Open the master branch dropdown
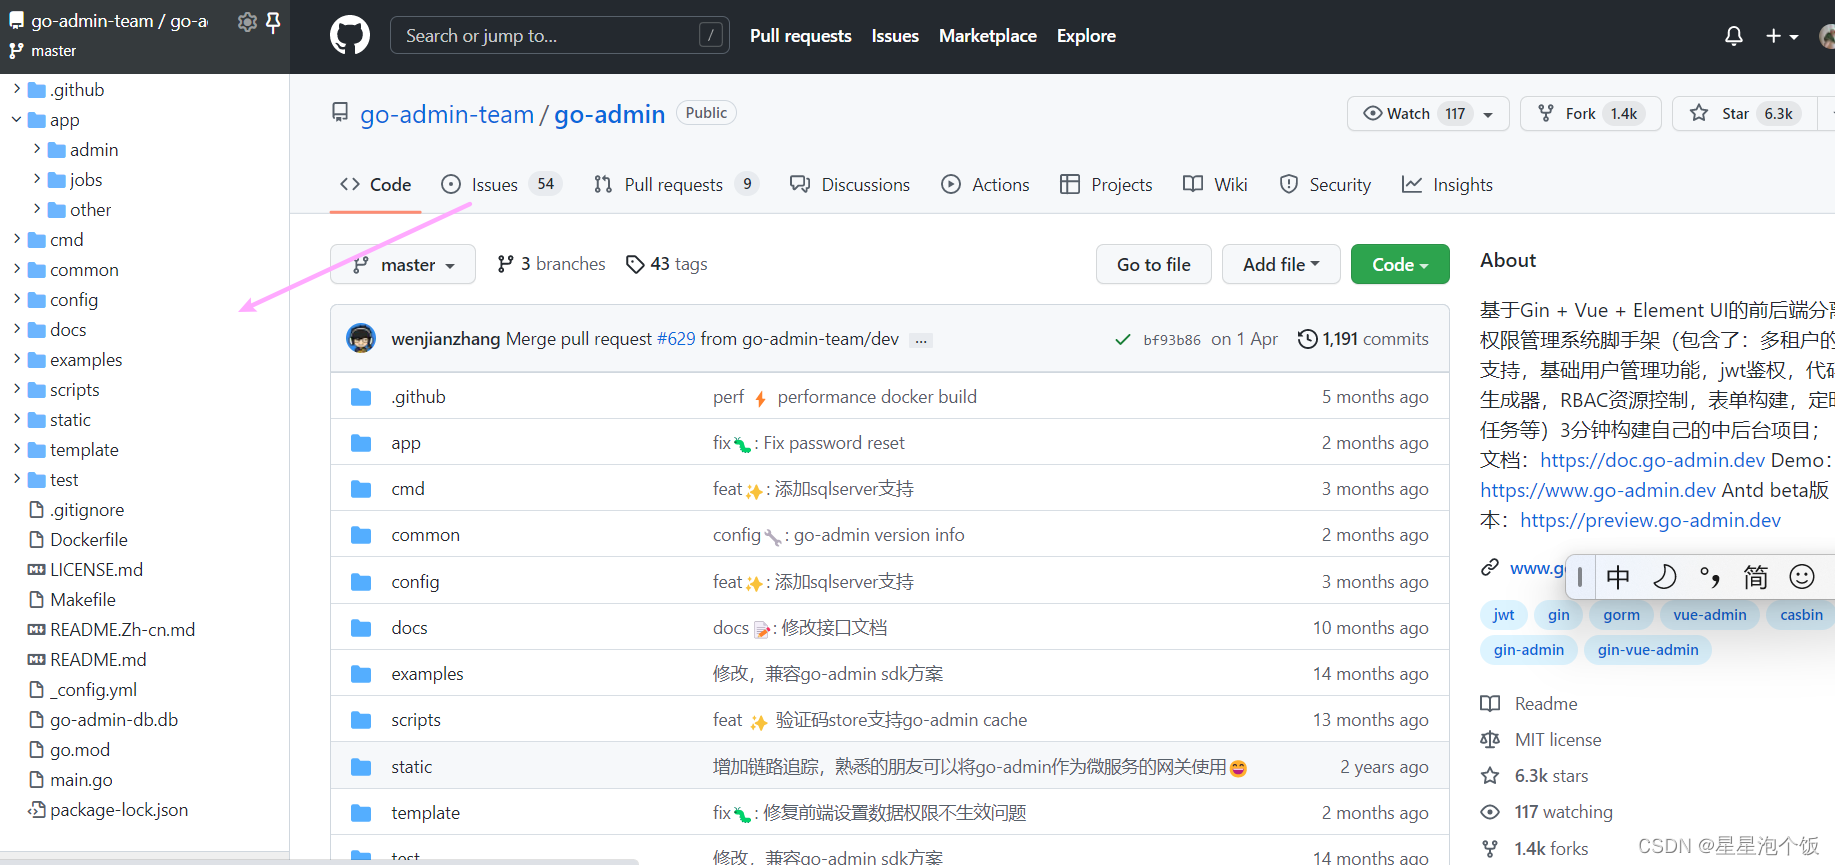The width and height of the screenshot is (1835, 865). [x=403, y=265]
